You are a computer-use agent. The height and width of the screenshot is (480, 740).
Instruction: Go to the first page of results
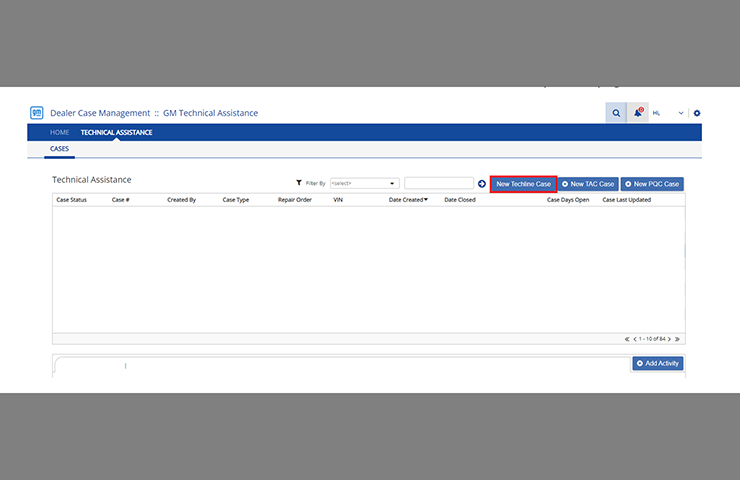(627, 339)
